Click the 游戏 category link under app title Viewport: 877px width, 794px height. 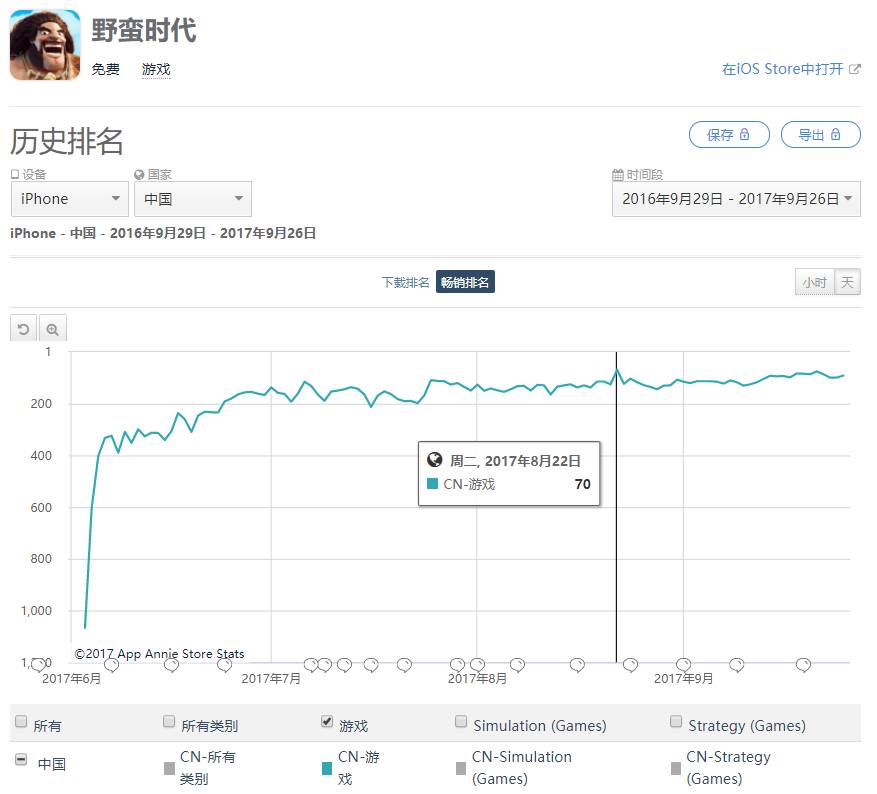pos(156,69)
